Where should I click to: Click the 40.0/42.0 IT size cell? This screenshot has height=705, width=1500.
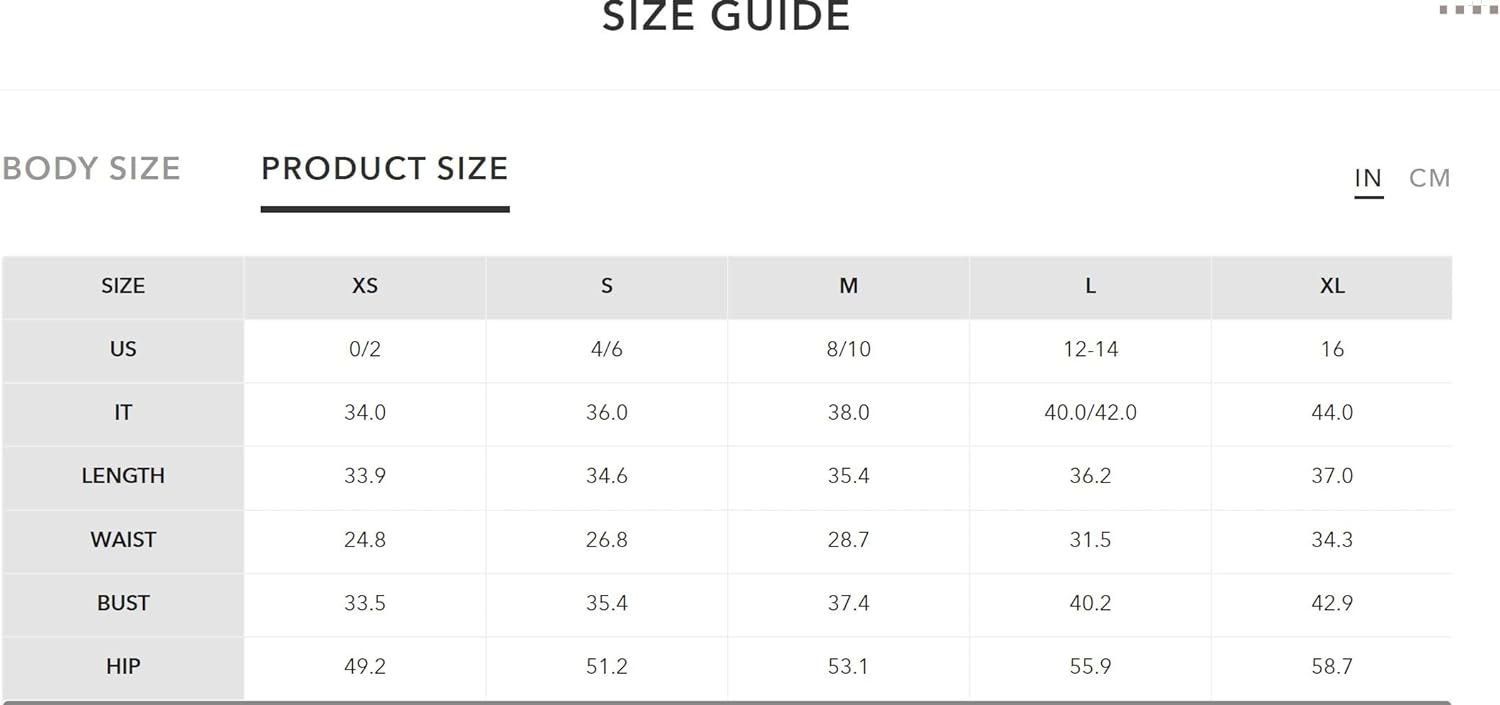point(1091,413)
